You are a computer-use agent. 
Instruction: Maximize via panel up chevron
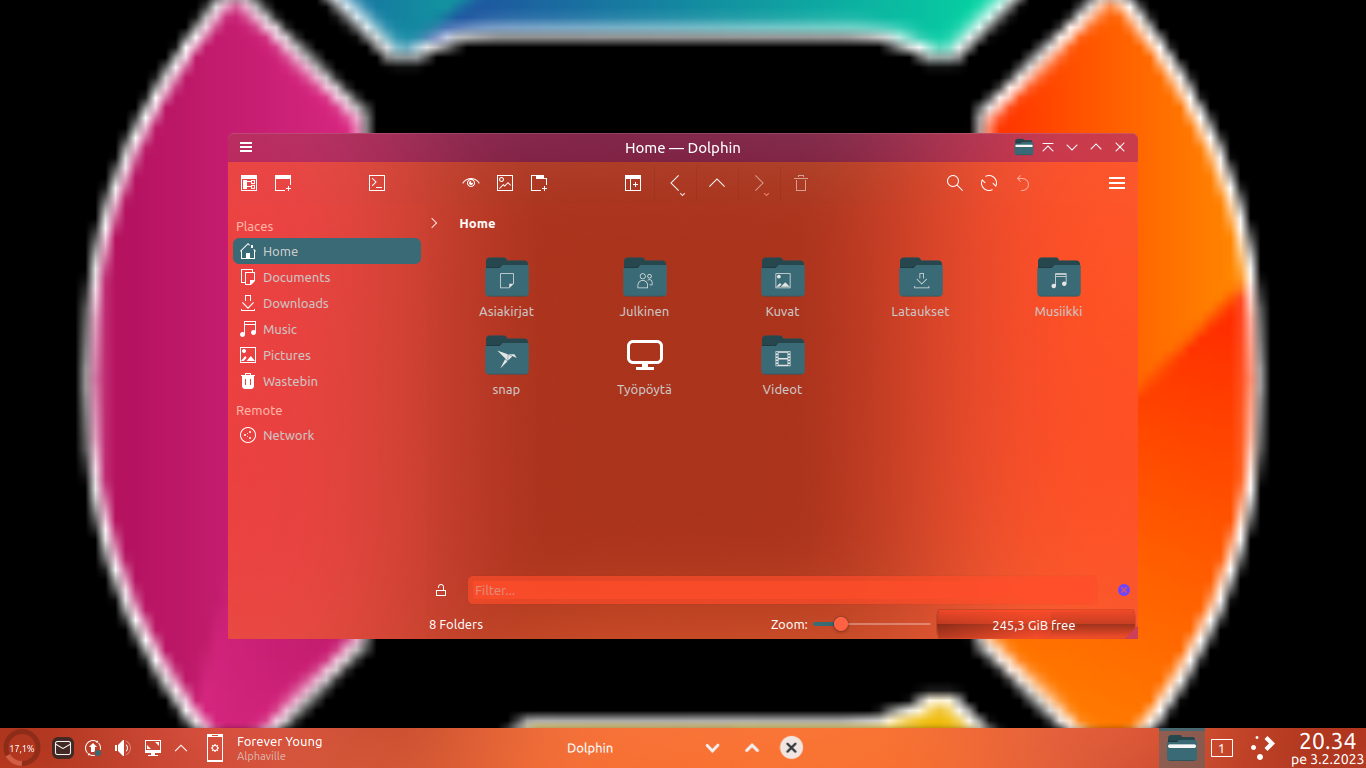pyautogui.click(x=752, y=747)
